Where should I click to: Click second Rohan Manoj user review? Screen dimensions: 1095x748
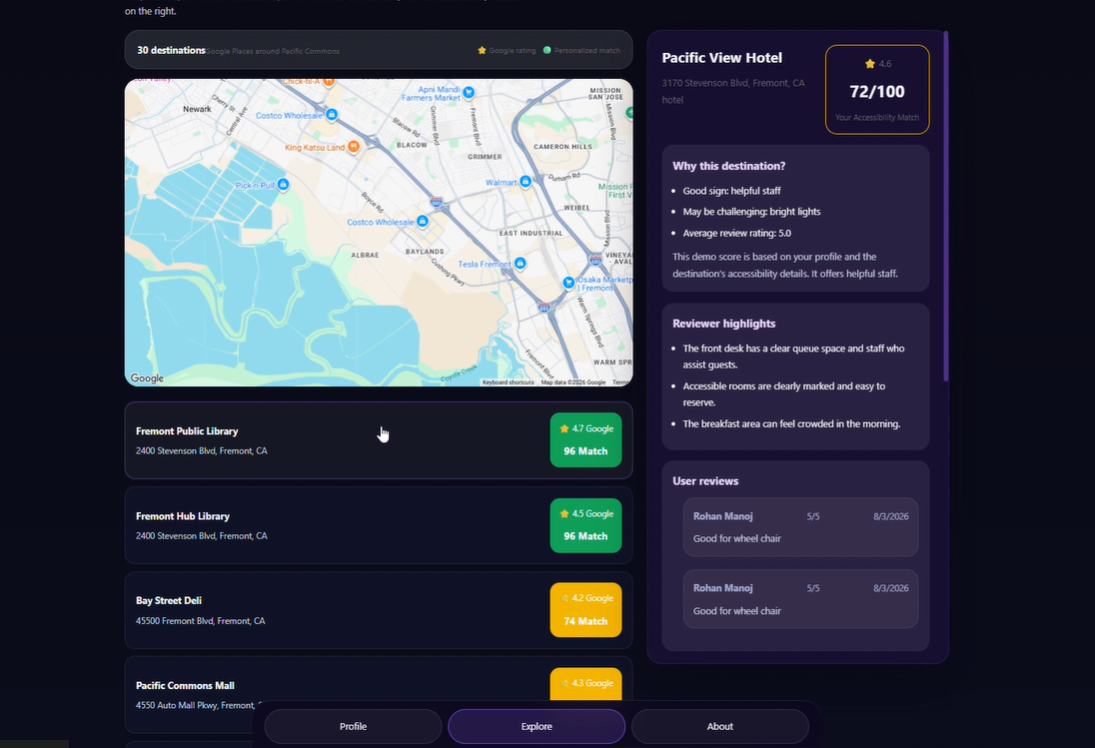coord(800,599)
